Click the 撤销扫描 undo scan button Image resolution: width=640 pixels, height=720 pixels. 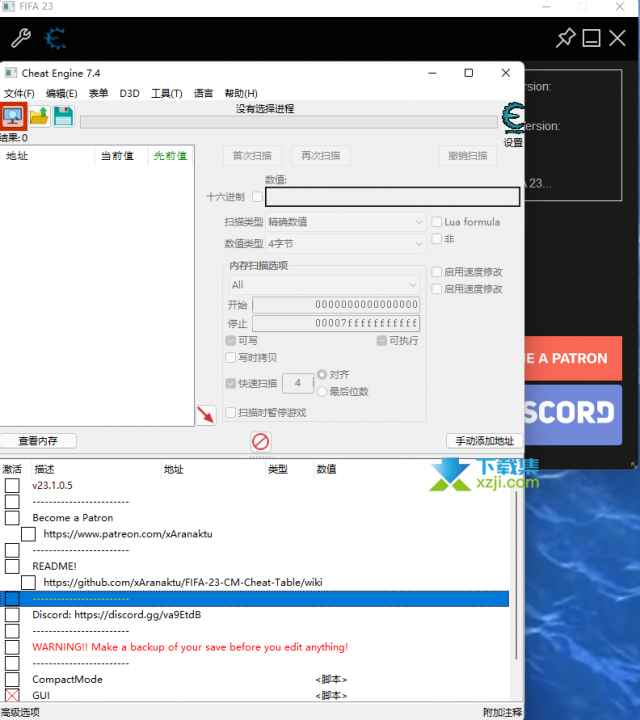click(x=468, y=156)
